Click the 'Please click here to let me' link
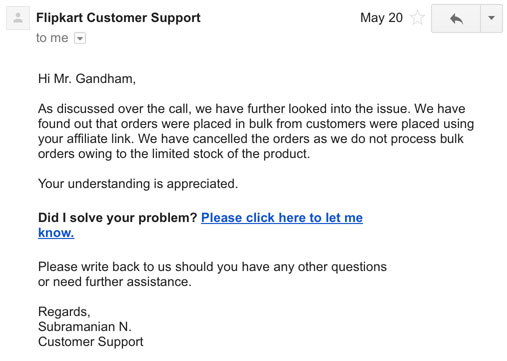 click(282, 218)
